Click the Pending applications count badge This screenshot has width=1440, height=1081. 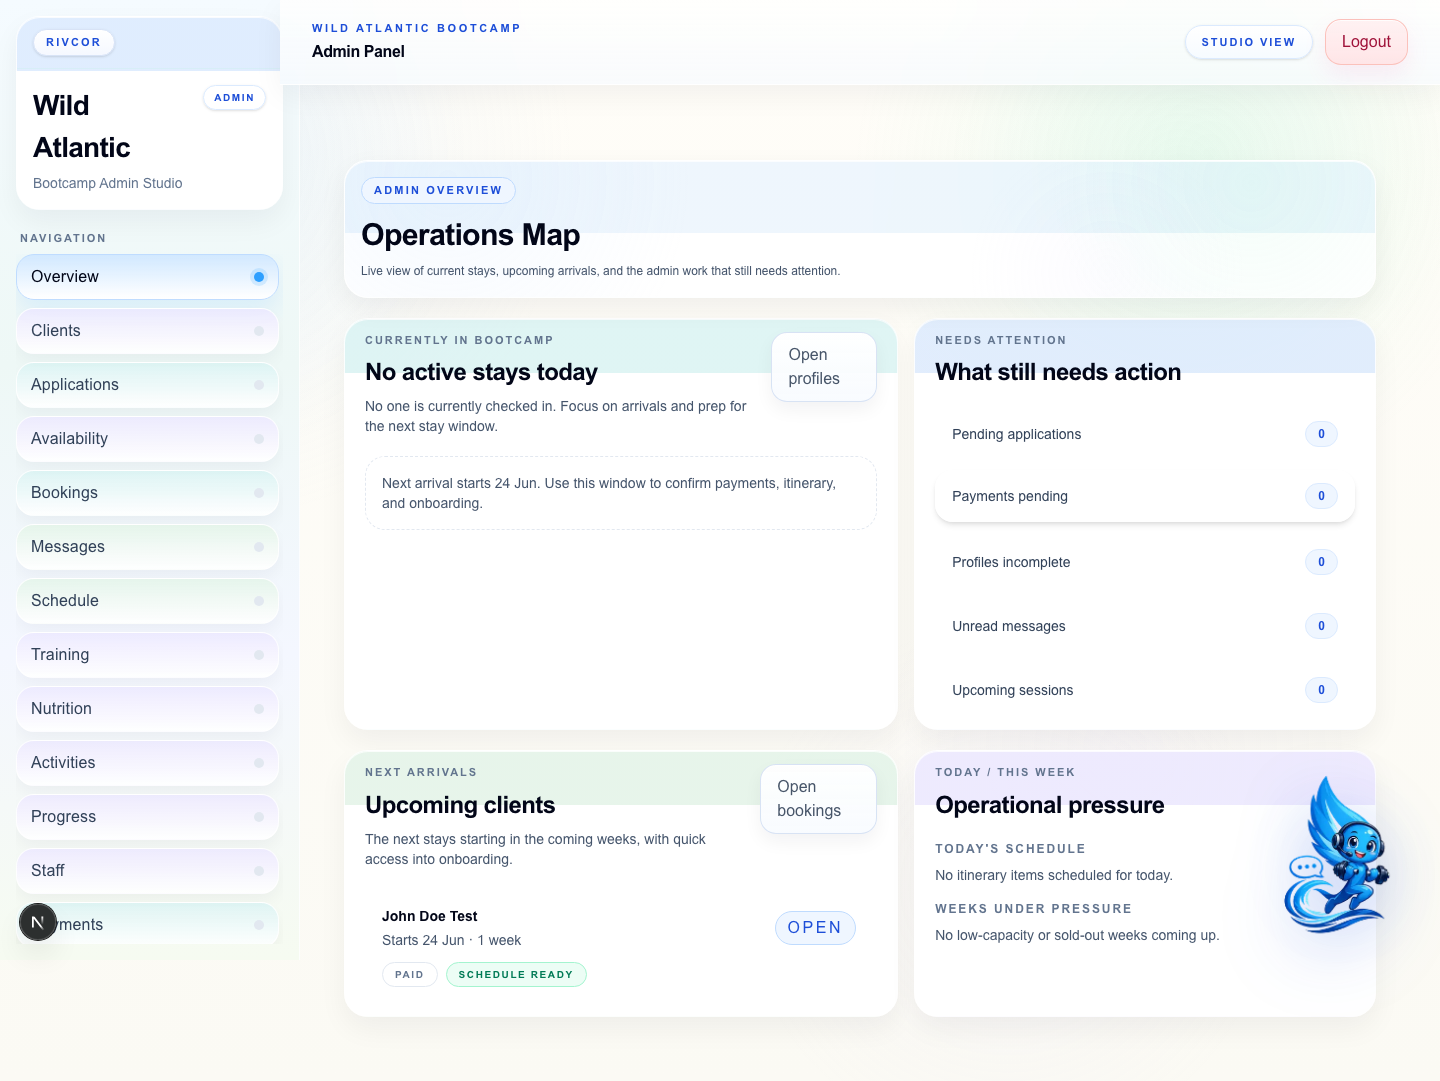(1321, 434)
